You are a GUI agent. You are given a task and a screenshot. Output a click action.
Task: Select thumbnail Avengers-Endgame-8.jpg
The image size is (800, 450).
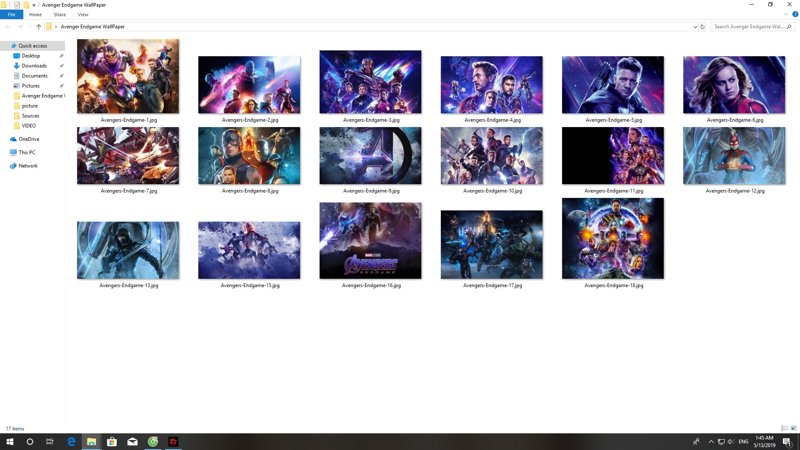coord(249,156)
